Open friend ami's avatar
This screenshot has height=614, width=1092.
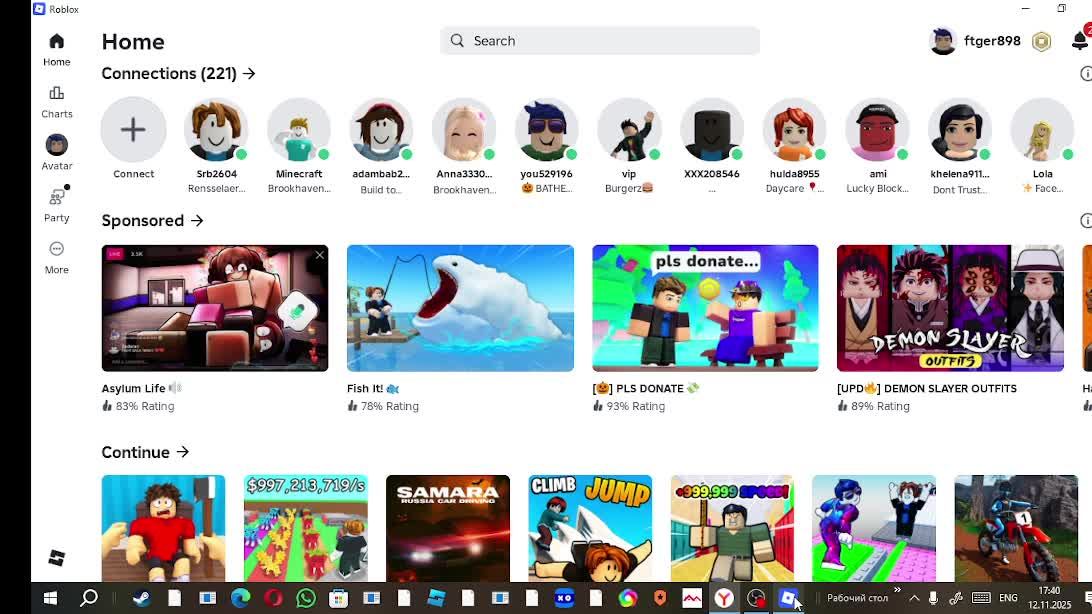tap(878, 130)
